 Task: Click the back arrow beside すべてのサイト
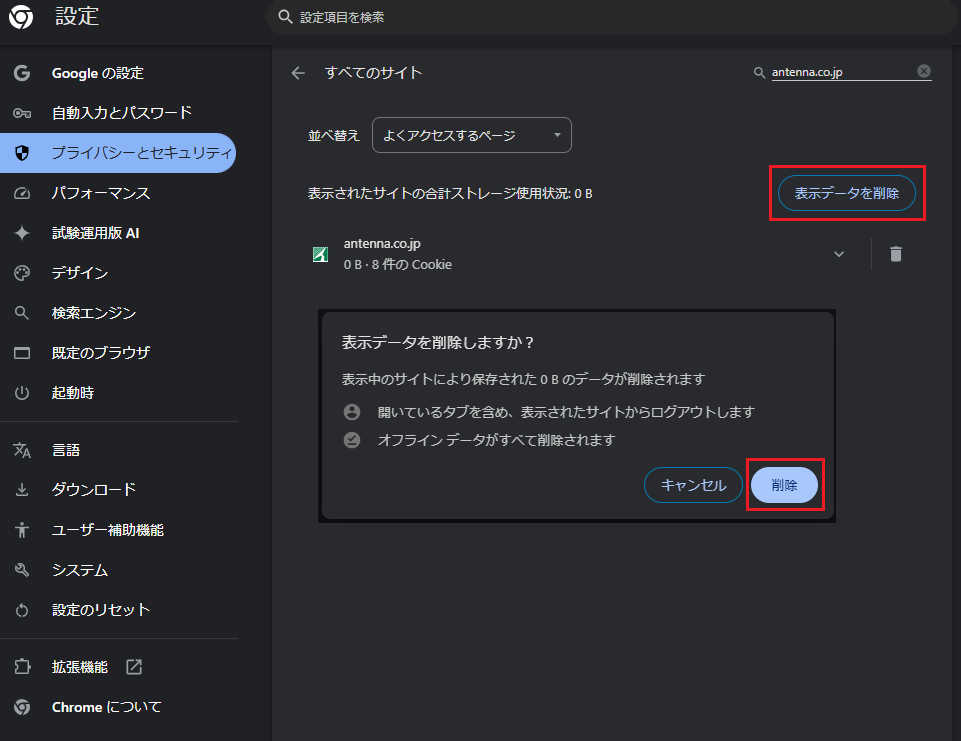click(x=297, y=73)
